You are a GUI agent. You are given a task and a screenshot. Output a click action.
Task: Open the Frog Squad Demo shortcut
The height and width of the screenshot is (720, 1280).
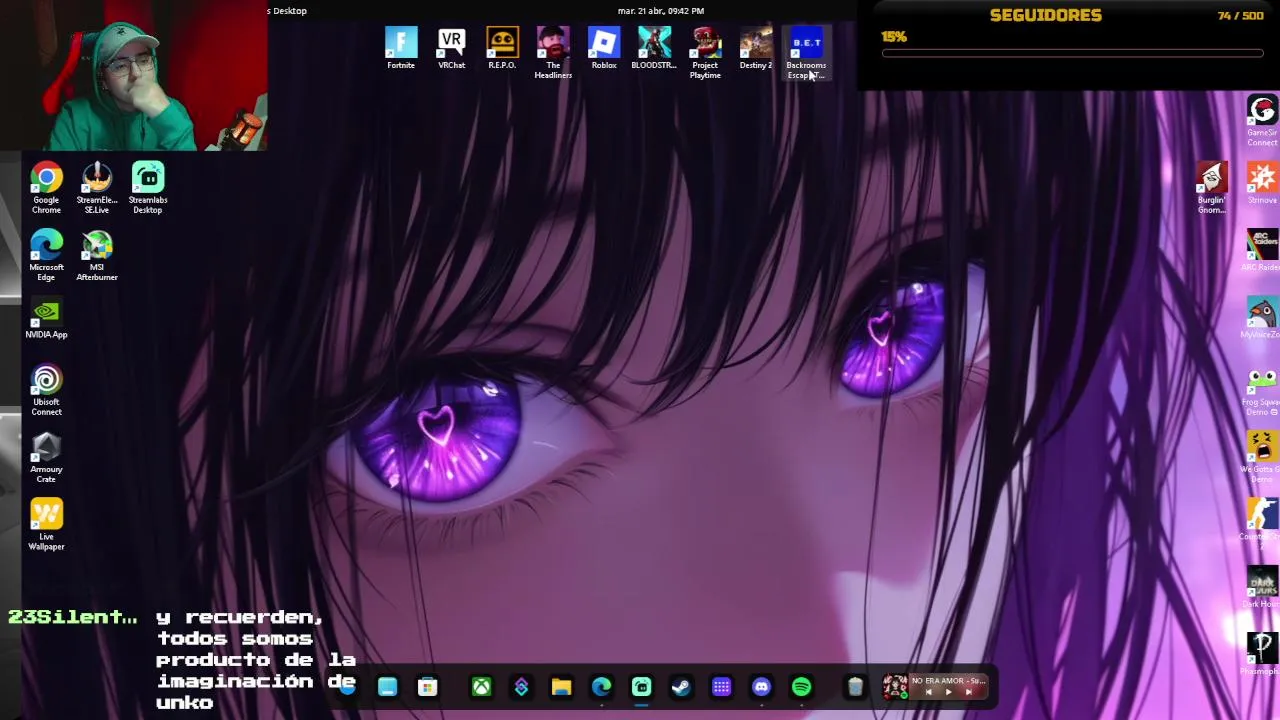click(1262, 390)
